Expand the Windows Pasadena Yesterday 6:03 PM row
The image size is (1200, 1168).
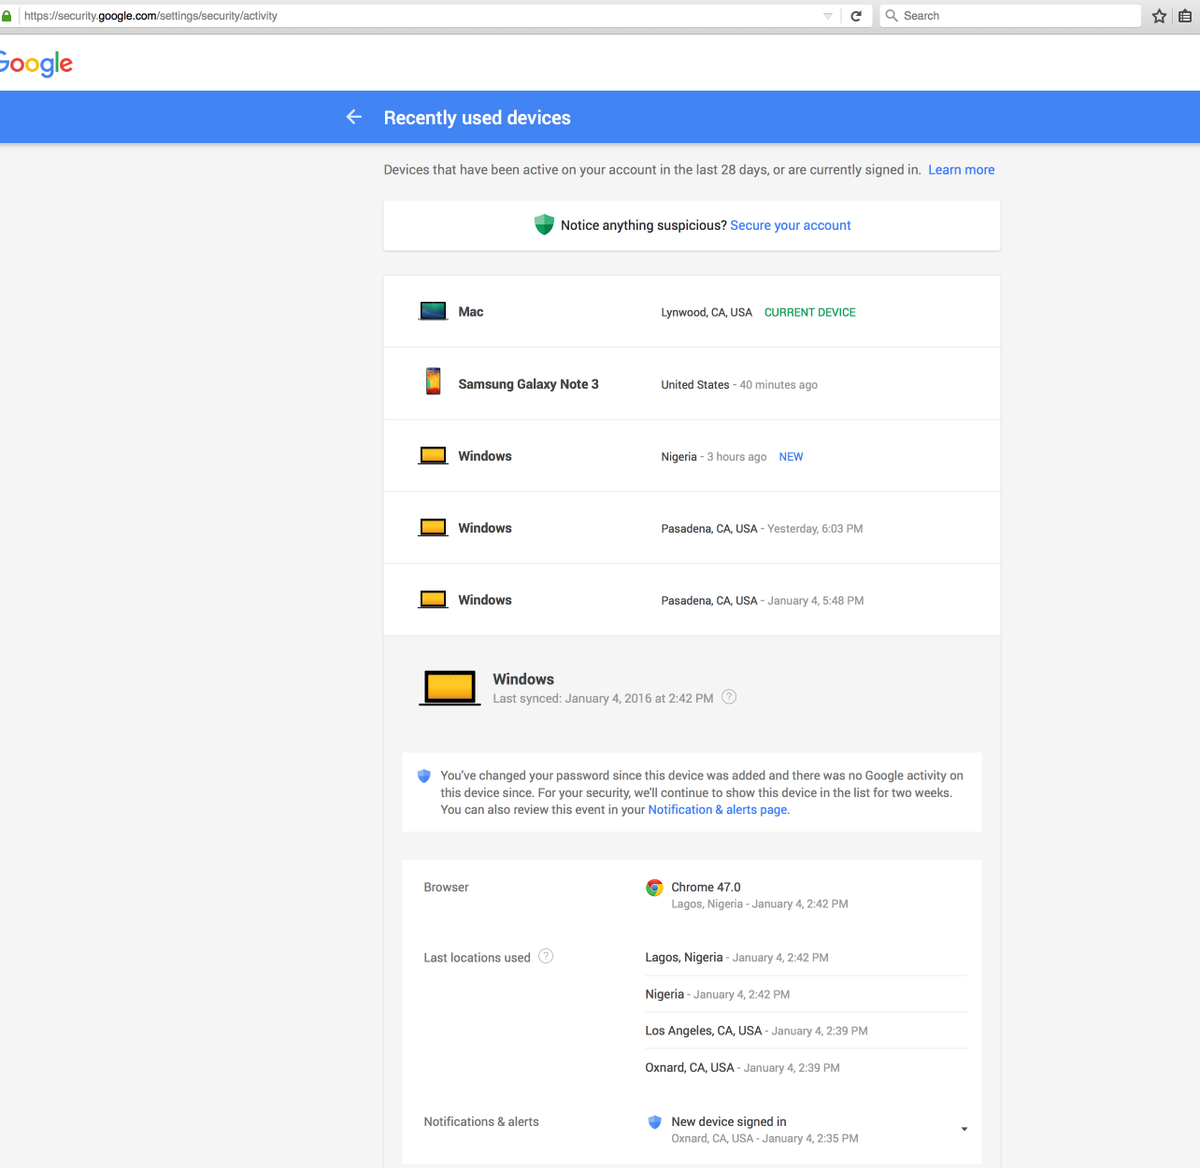[x=692, y=528]
